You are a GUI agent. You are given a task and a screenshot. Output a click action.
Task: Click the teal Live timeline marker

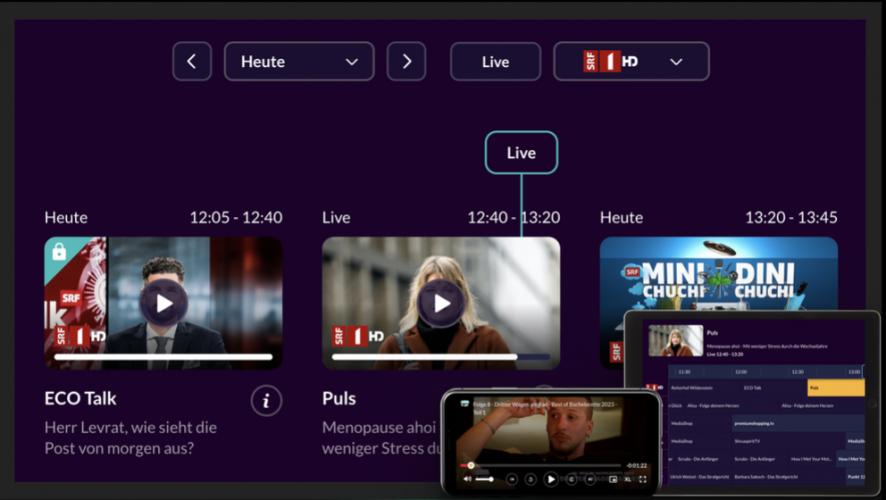click(x=521, y=153)
